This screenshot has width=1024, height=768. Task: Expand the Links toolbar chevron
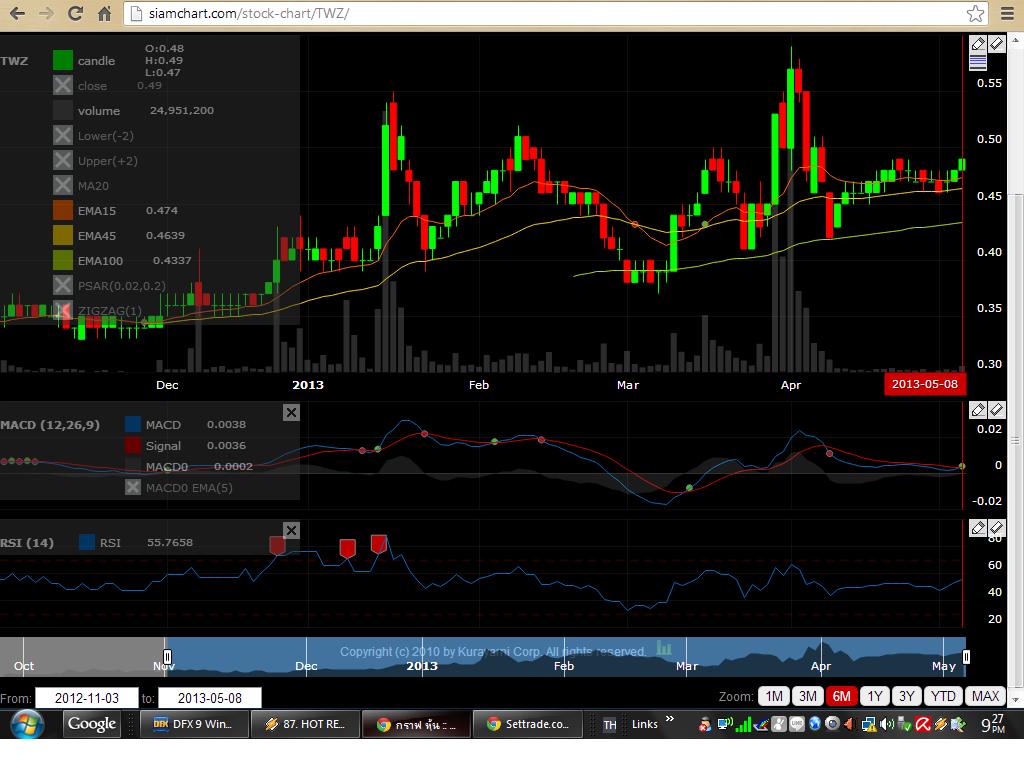click(x=669, y=719)
